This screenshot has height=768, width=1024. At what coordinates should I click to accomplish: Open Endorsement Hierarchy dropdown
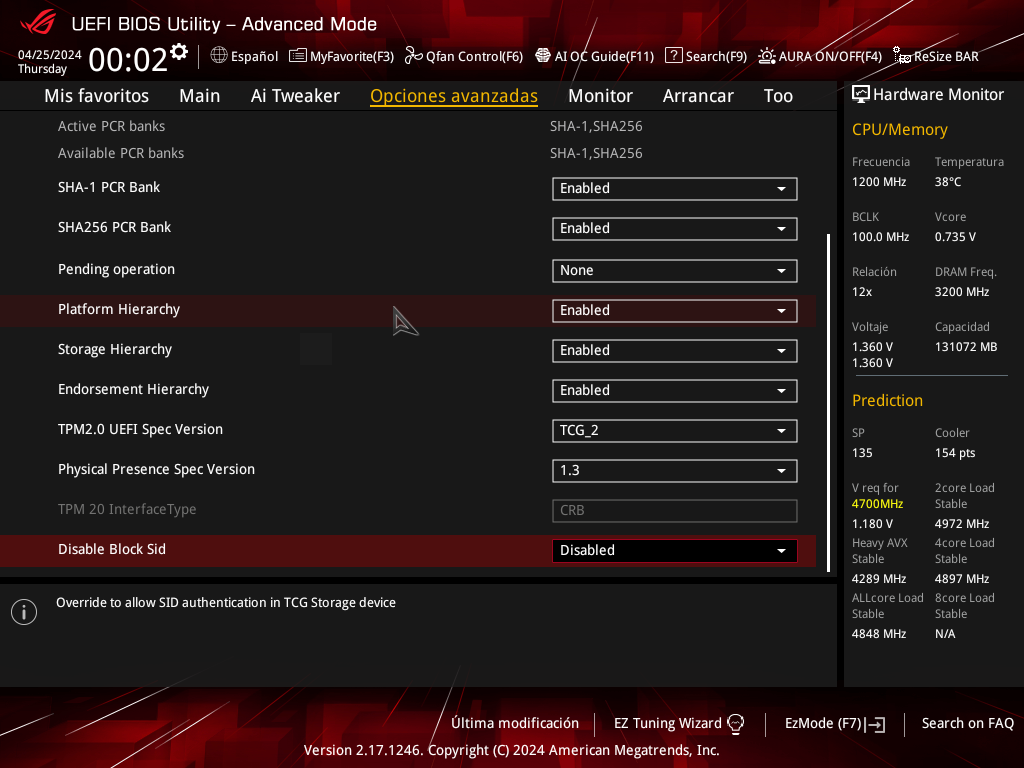pyautogui.click(x=675, y=391)
